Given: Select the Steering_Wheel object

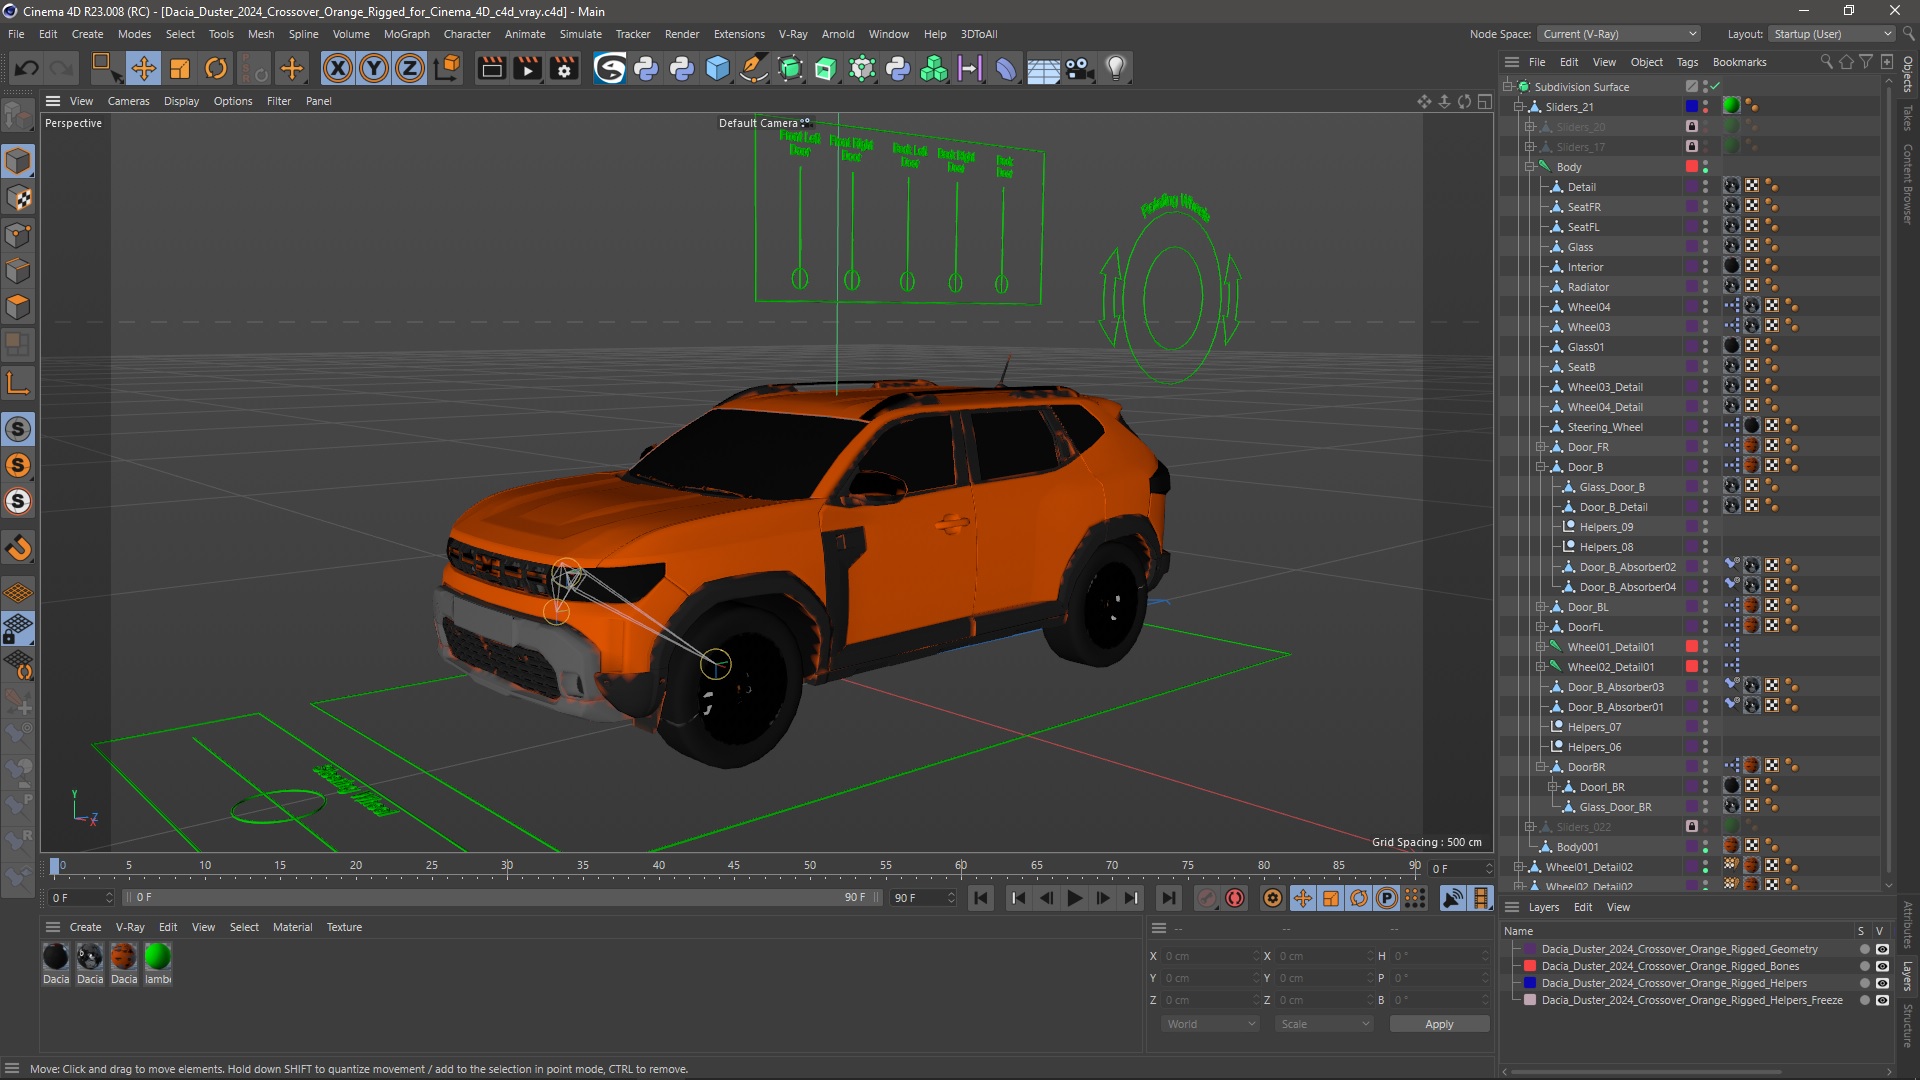Looking at the screenshot, I should pyautogui.click(x=1604, y=427).
